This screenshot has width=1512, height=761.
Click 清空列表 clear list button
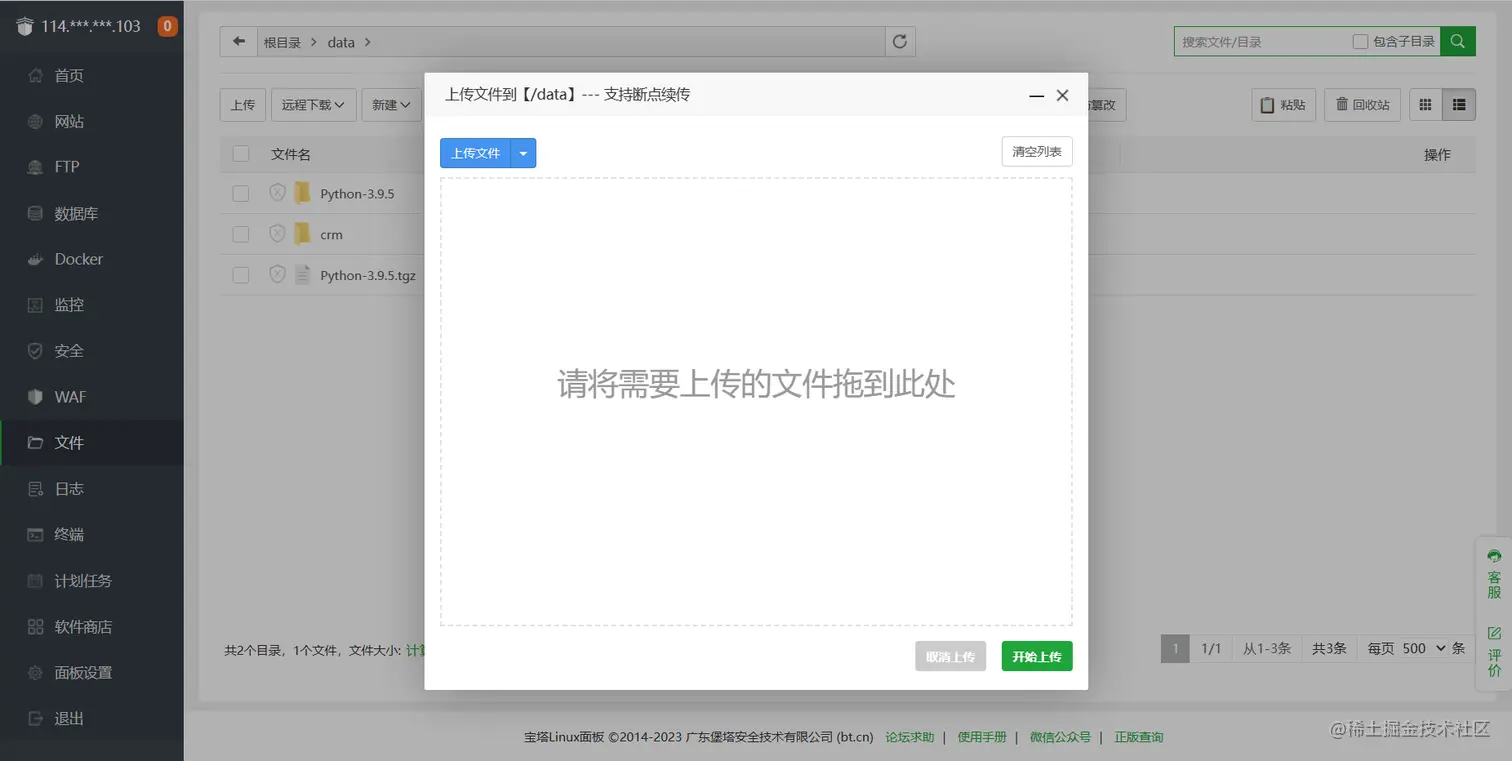tap(1037, 152)
